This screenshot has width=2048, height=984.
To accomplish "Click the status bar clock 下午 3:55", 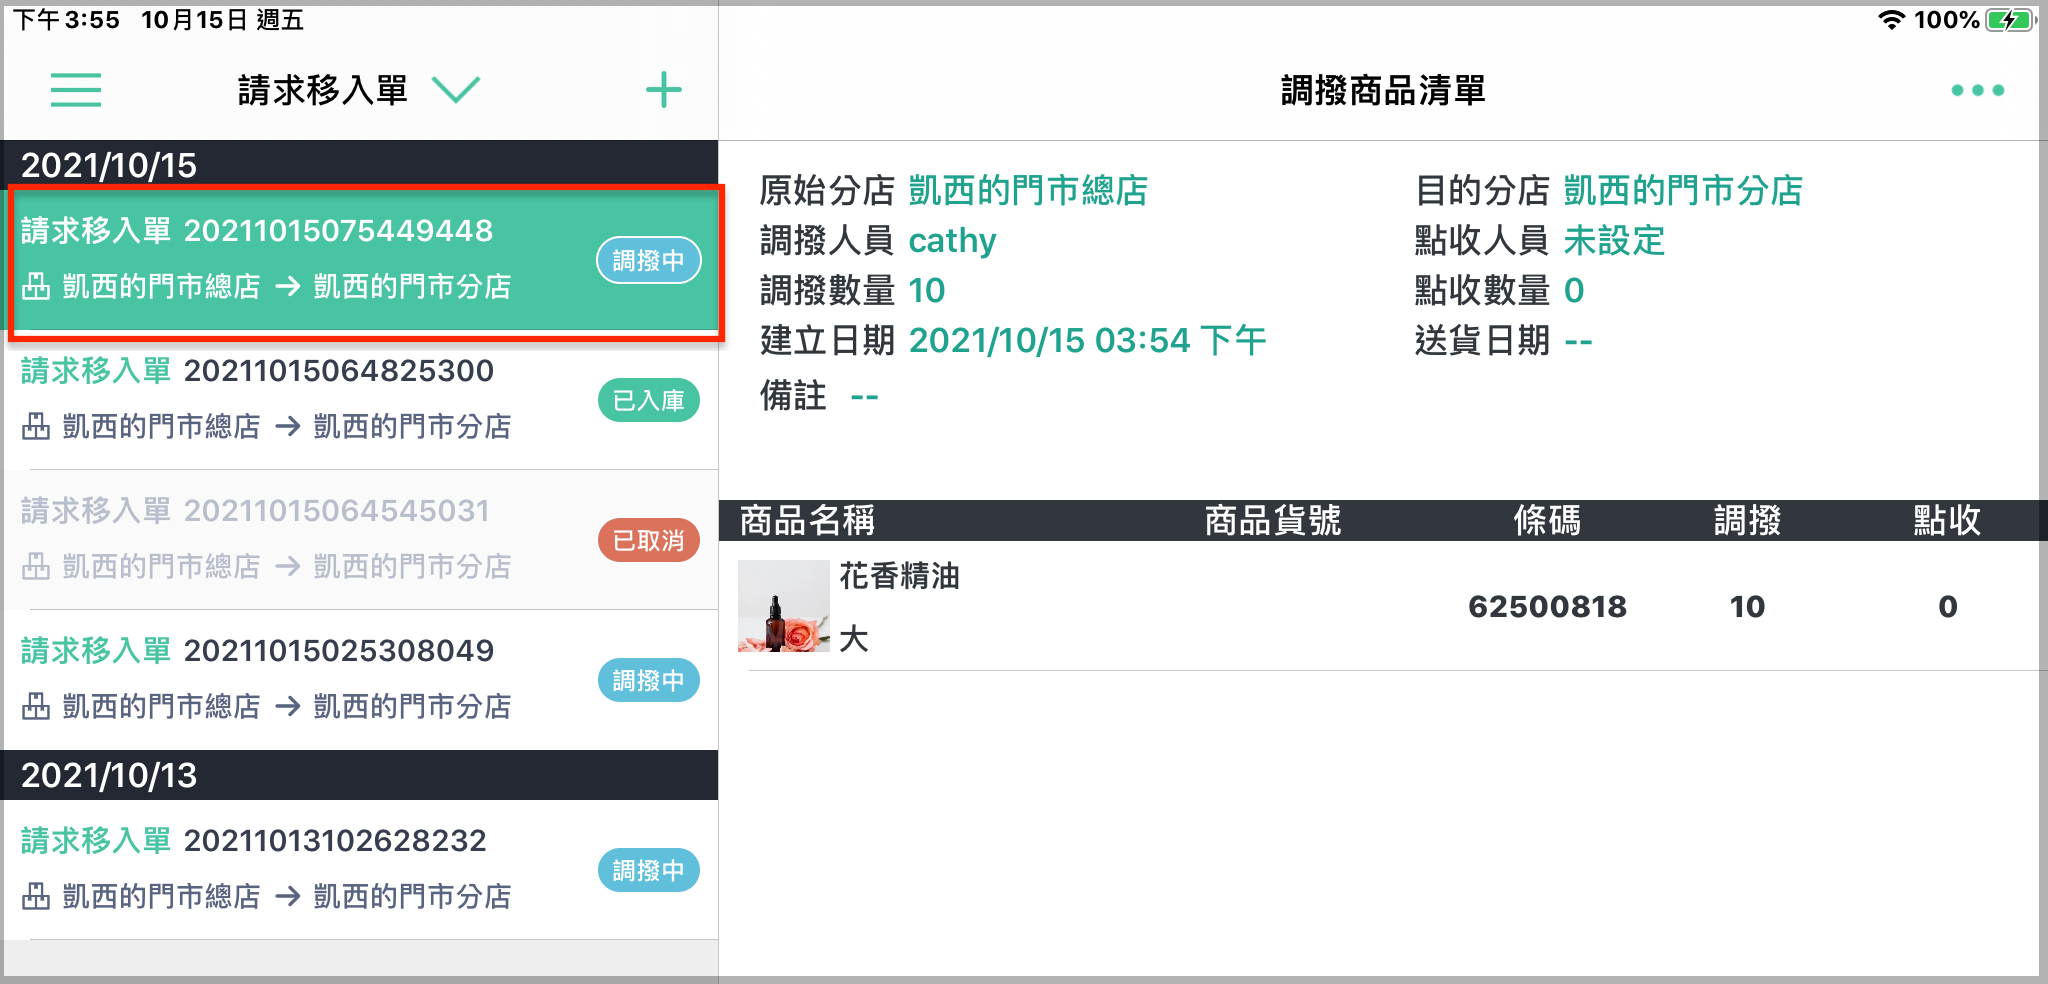I will (66, 20).
